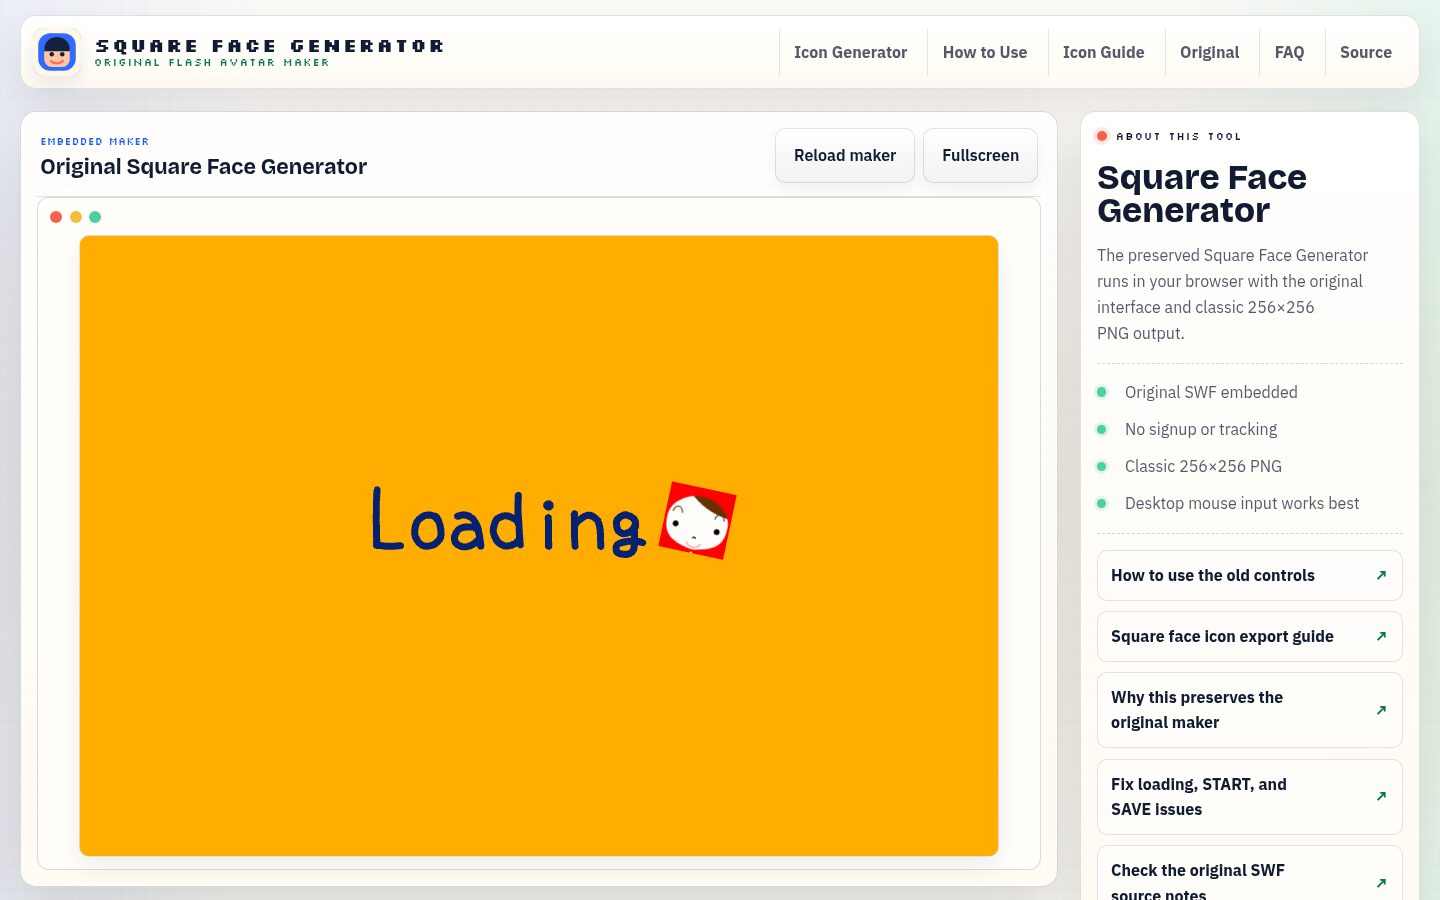Screen dimensions: 1440x900
Task: Click the 'Classic 256×256 PNG' bullet
Action: point(1203,466)
